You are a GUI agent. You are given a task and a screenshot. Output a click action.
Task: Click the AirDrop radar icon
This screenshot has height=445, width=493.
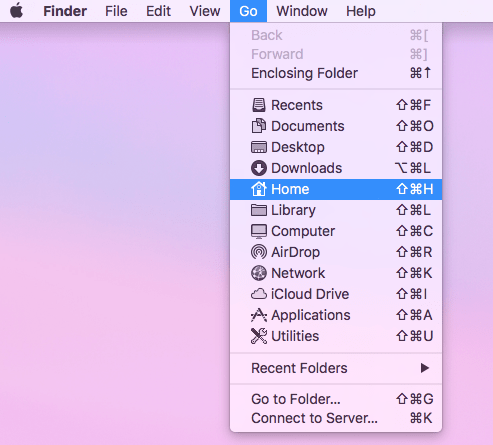pyautogui.click(x=259, y=252)
